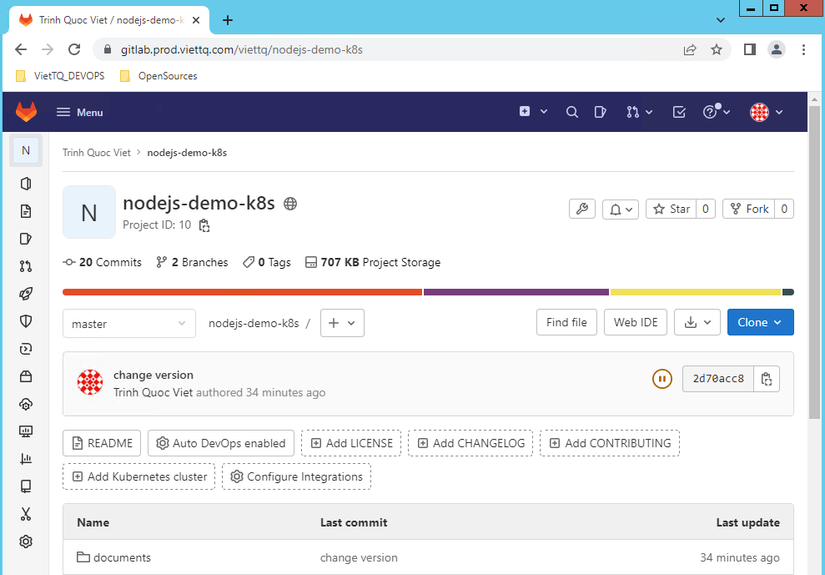825x575 pixels.
Task: Star the nodejs-demo-k8s project
Action: point(671,209)
